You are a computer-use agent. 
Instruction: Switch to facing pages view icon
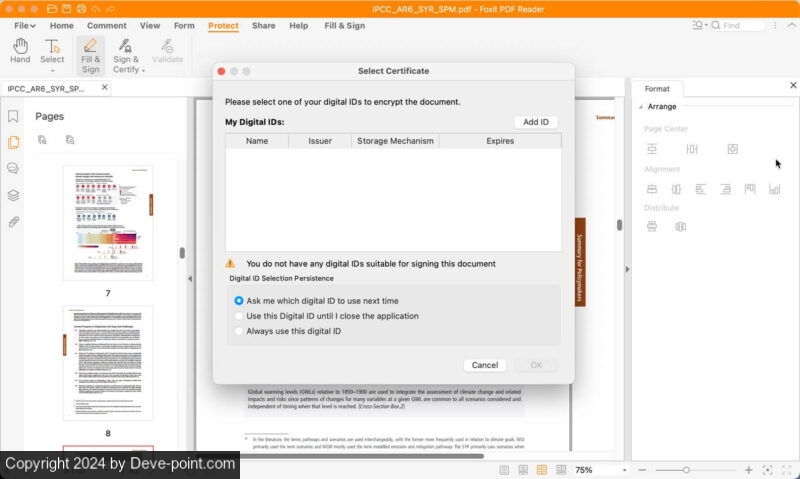point(541,469)
